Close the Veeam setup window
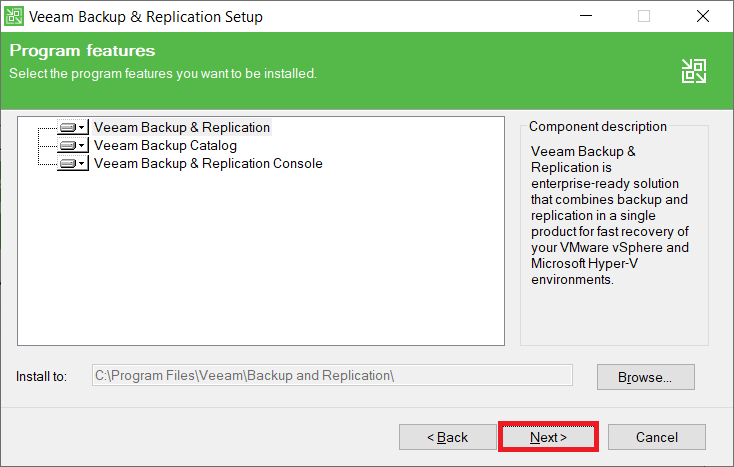Screen dimensions: 734x467 click(x=703, y=17)
